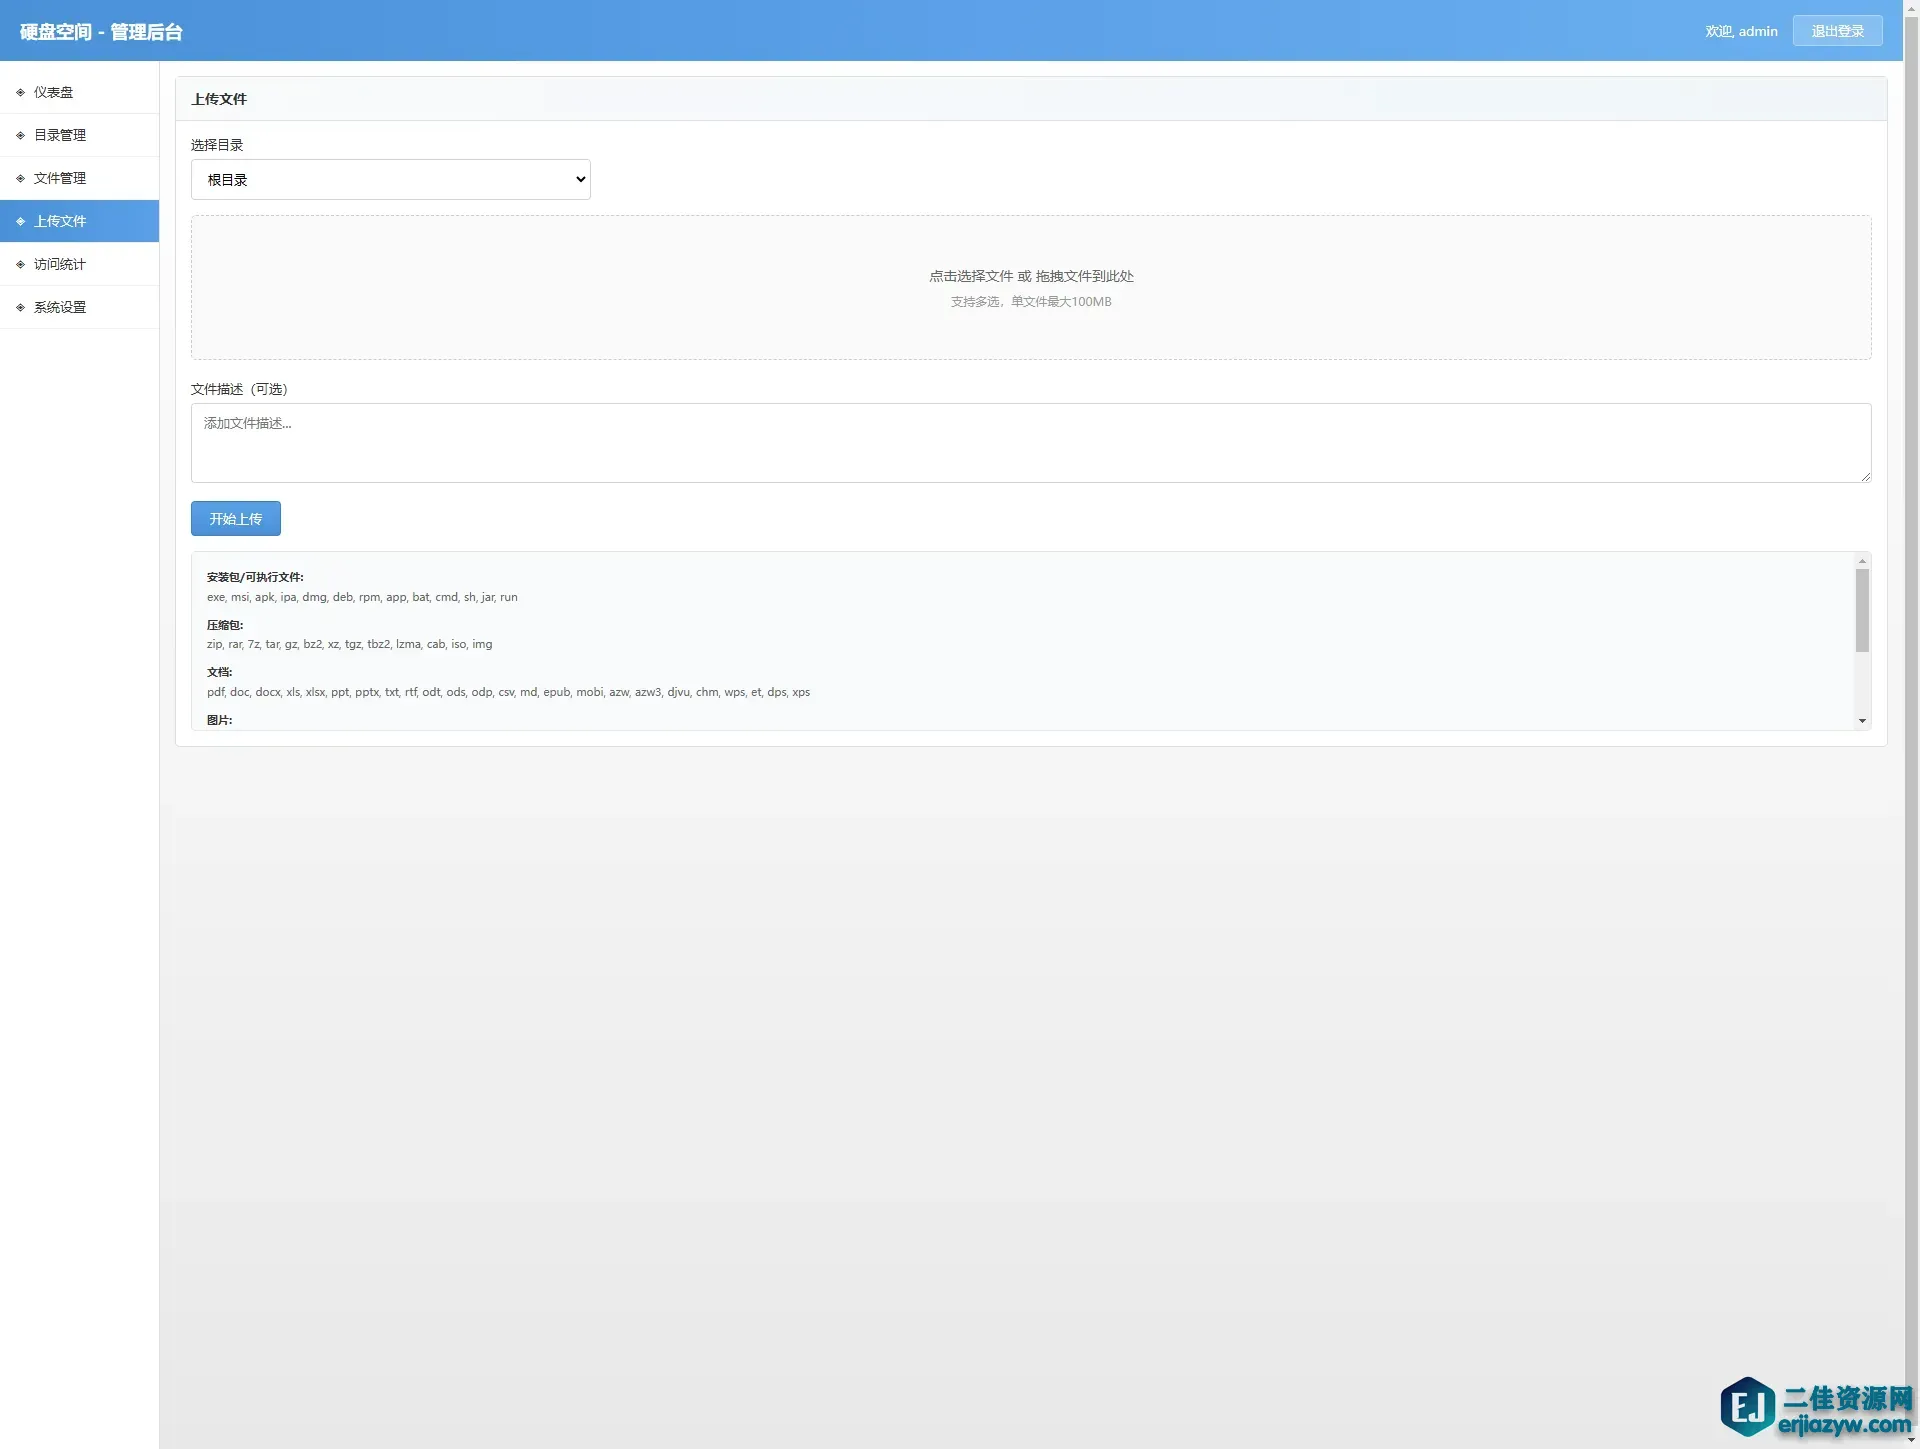
Task: Click the diamond icon beside 访问统计
Action: [20, 264]
